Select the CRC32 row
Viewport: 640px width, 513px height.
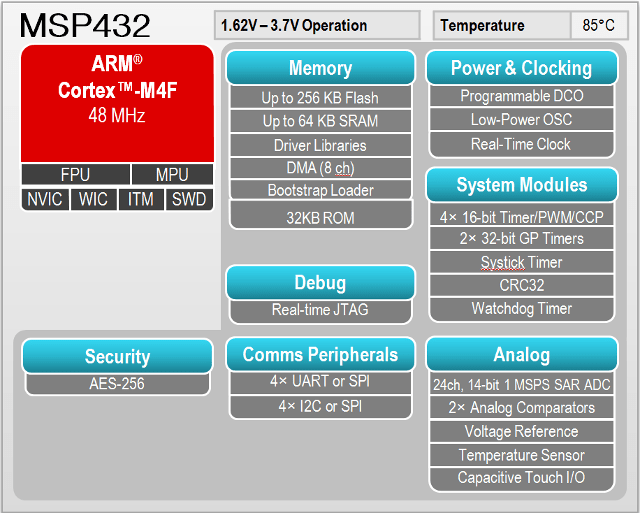(x=522, y=285)
